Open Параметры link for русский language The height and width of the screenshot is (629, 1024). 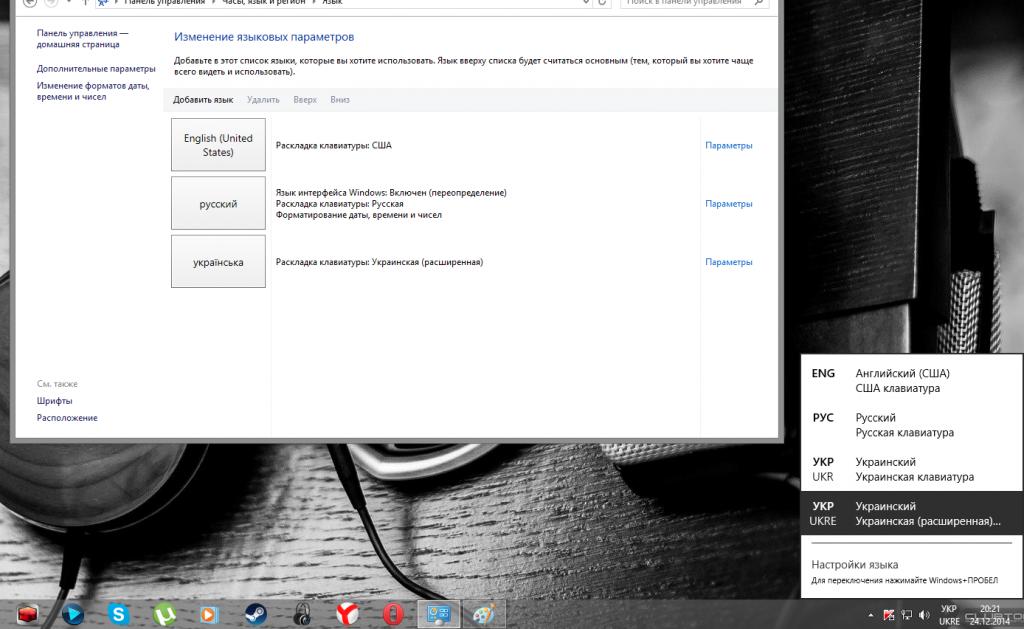pyautogui.click(x=728, y=204)
